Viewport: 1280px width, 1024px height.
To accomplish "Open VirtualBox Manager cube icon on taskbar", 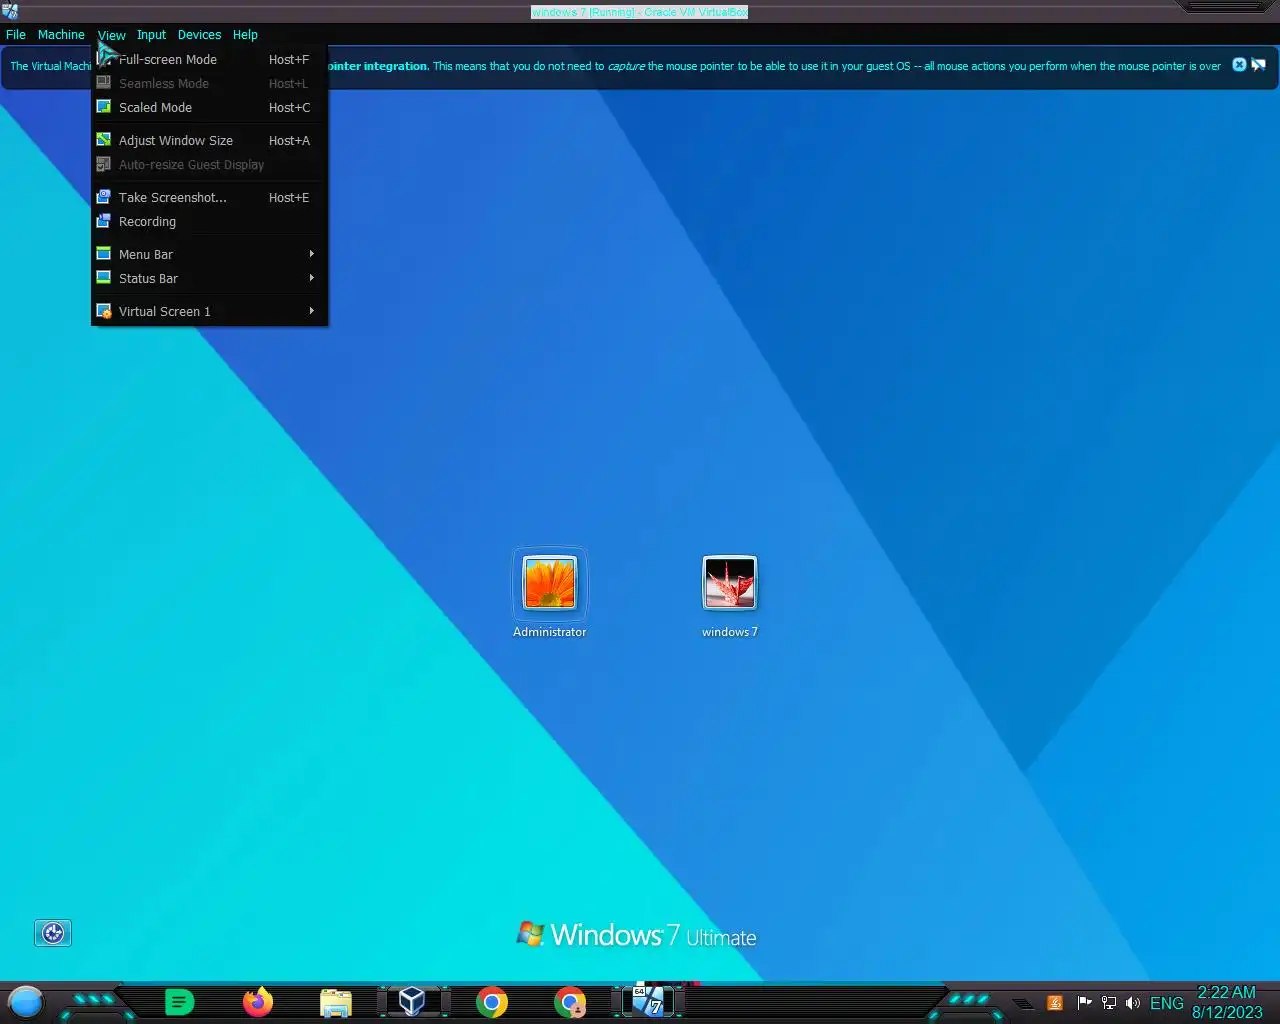I will point(412,1001).
